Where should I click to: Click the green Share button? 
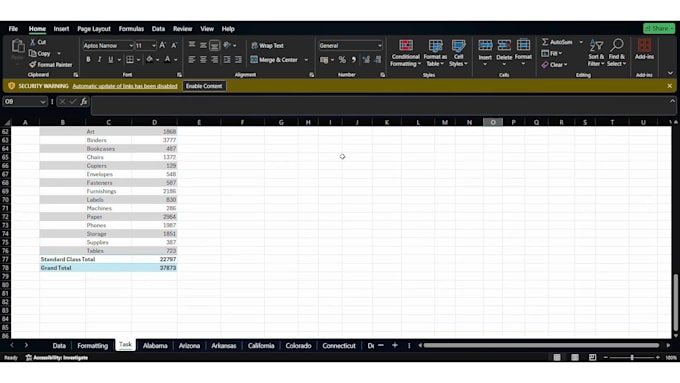point(659,28)
